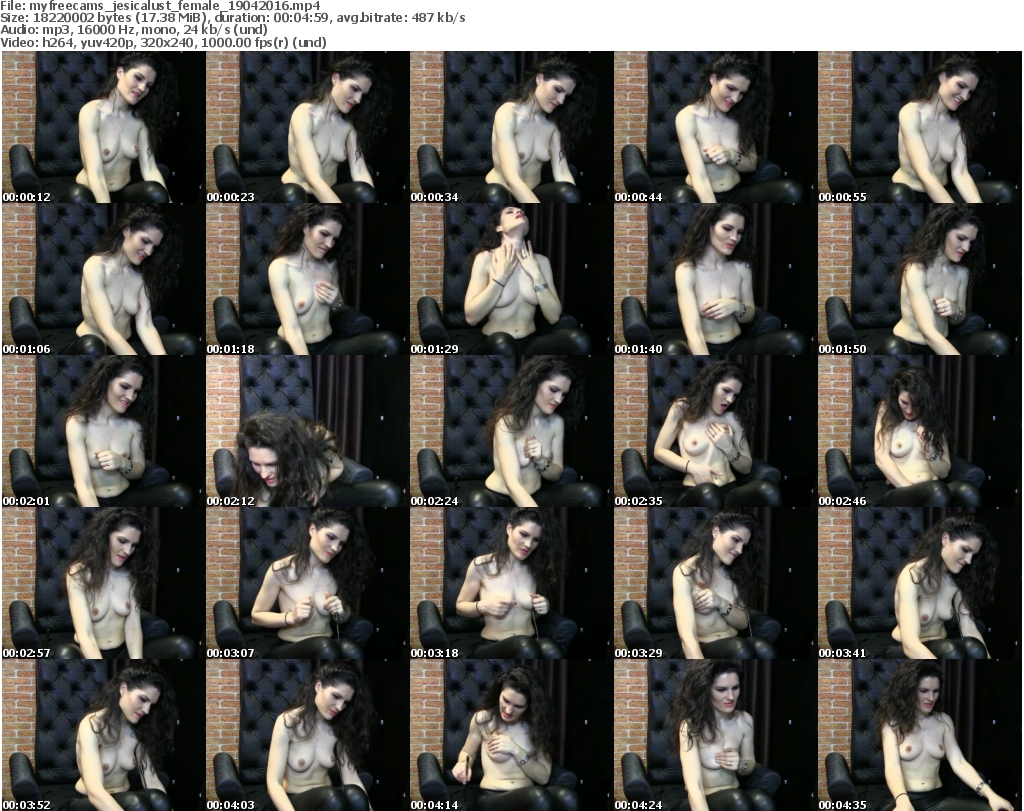Click the frame thumbnail stamped 00:02:12
Image resolution: width=1024 pixels, height=811 pixels.
[307, 432]
